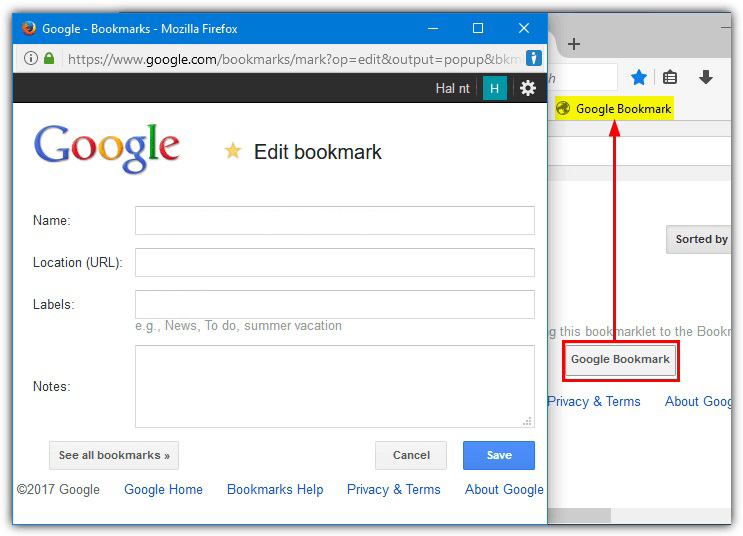Click the settings gear icon in Google bar
This screenshot has width=743, height=536.
[x=527, y=88]
